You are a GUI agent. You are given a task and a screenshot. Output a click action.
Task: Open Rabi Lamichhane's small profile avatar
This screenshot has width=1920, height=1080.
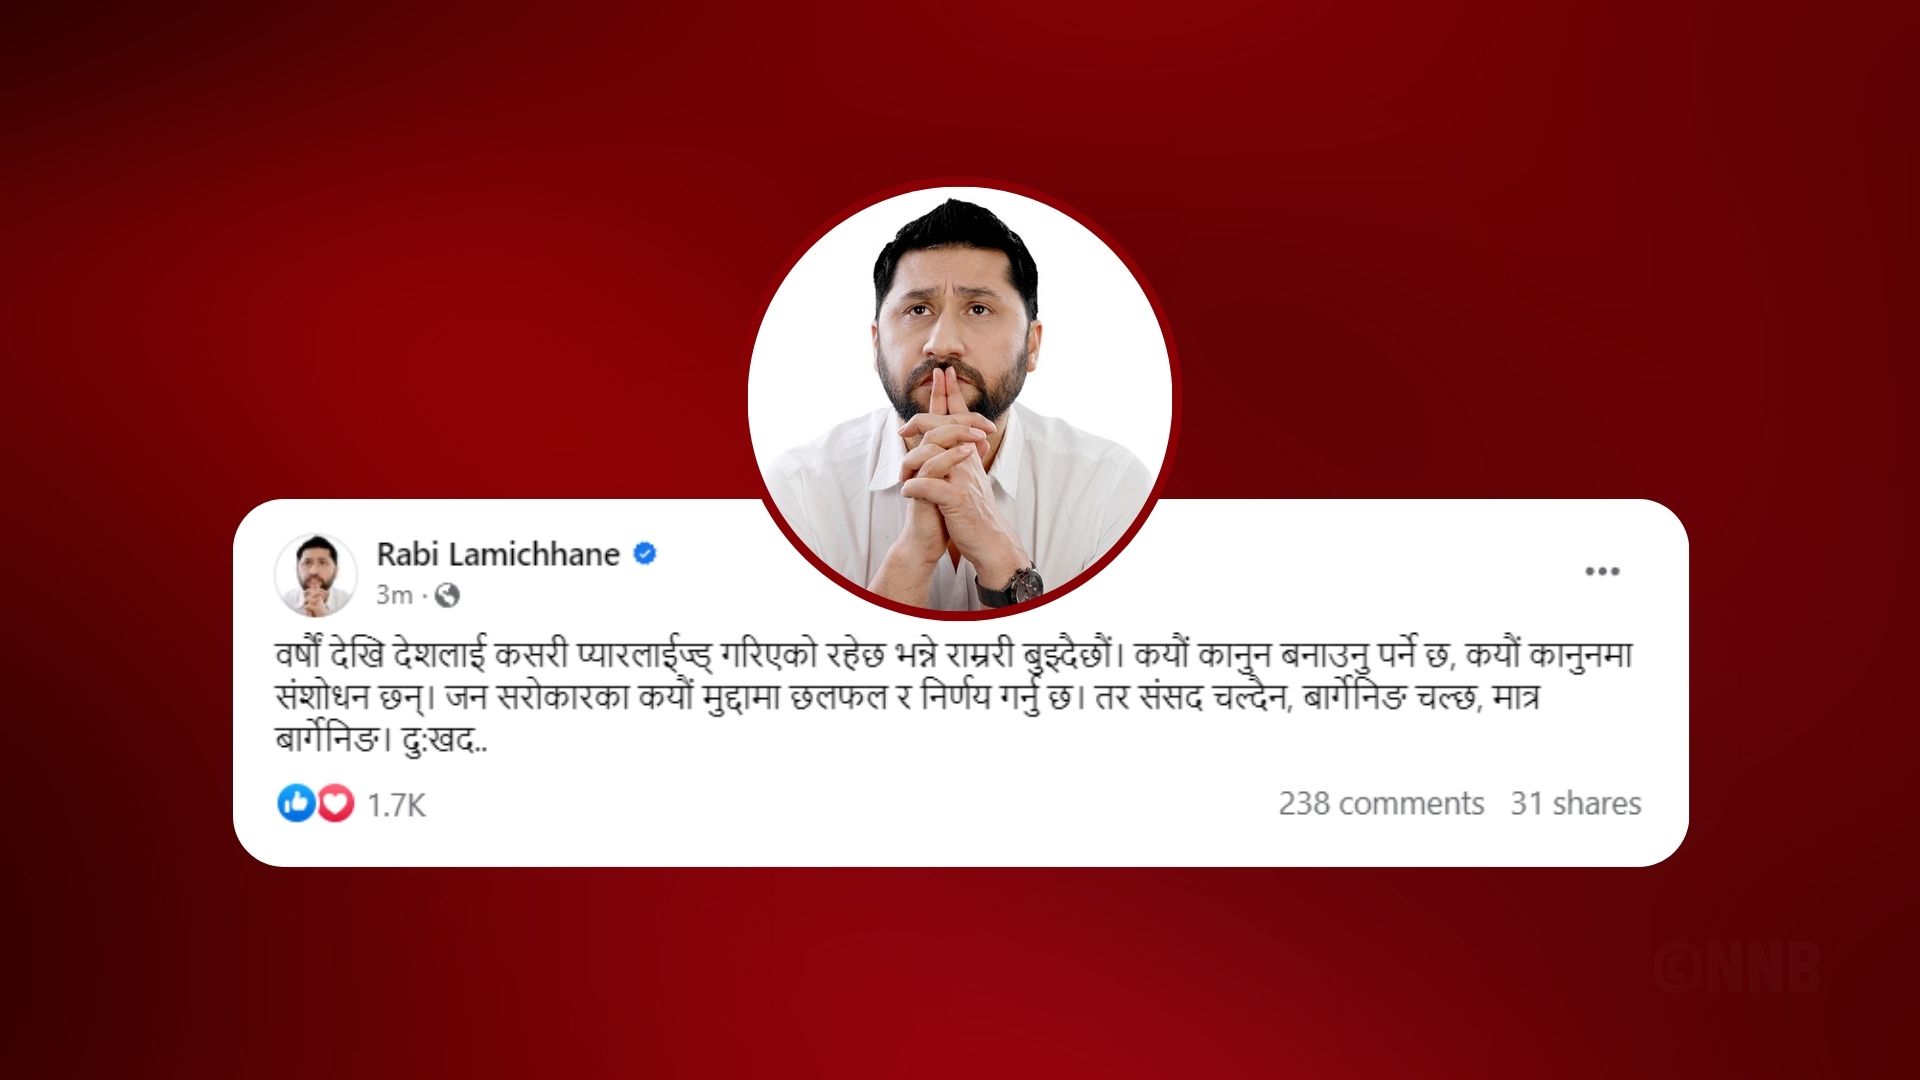[315, 575]
